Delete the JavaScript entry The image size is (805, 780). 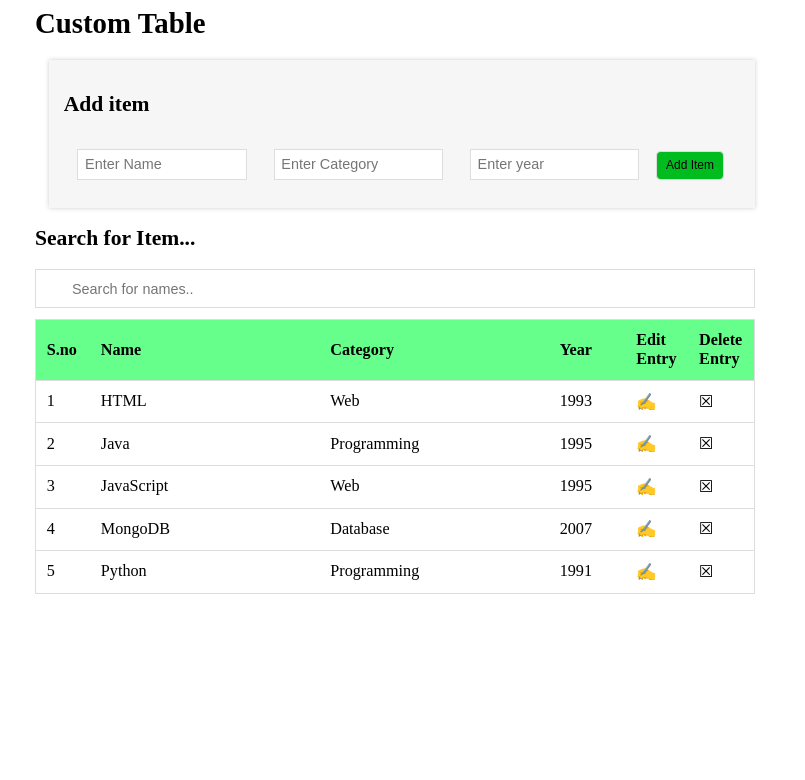click(706, 487)
